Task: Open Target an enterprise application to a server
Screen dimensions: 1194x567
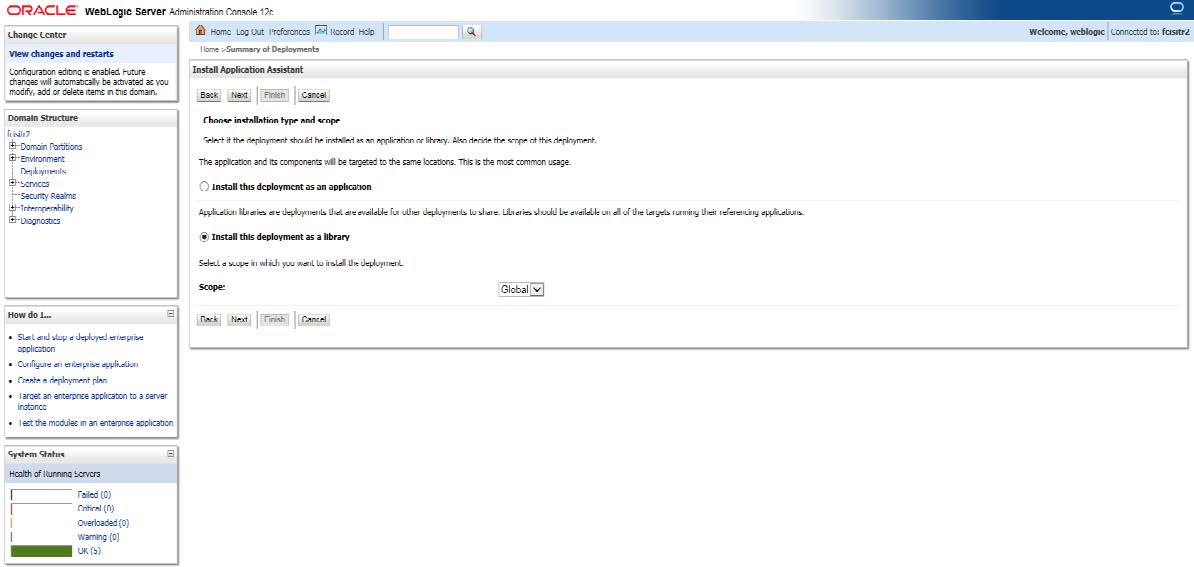Action: pyautogui.click(x=92, y=401)
